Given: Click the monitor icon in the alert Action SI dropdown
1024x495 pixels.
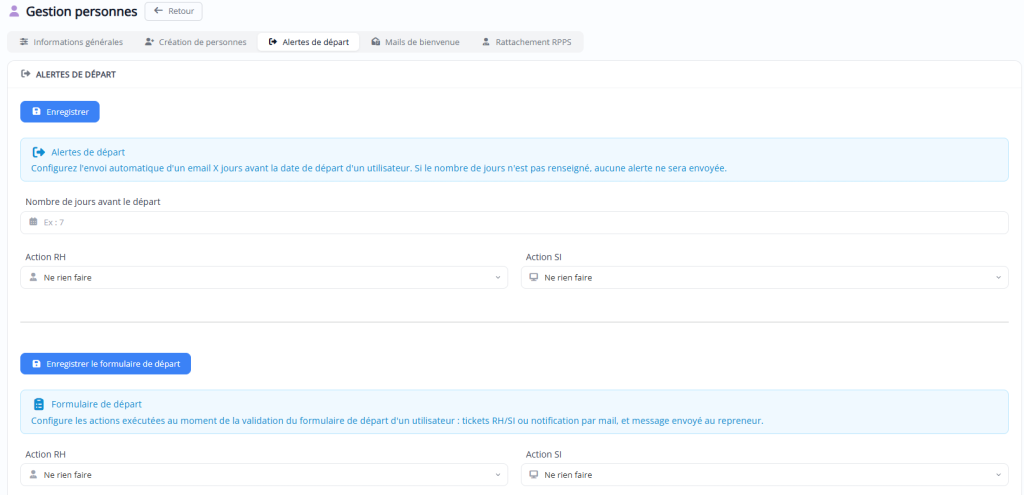Looking at the screenshot, I should point(534,278).
